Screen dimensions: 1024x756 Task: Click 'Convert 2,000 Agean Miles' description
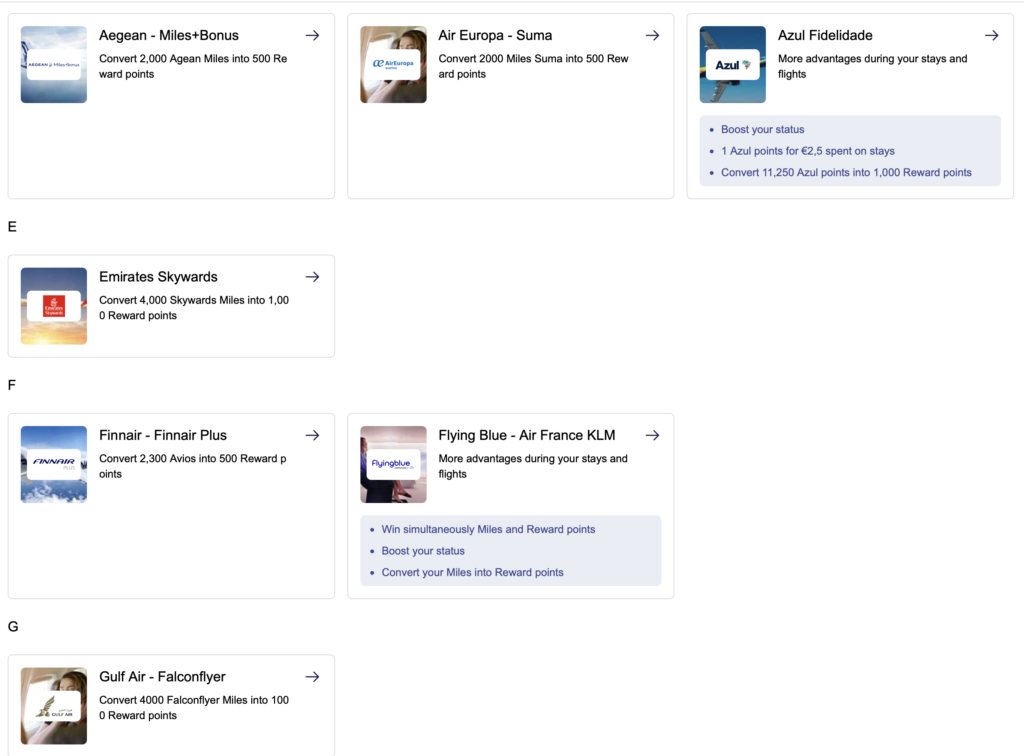(x=193, y=67)
